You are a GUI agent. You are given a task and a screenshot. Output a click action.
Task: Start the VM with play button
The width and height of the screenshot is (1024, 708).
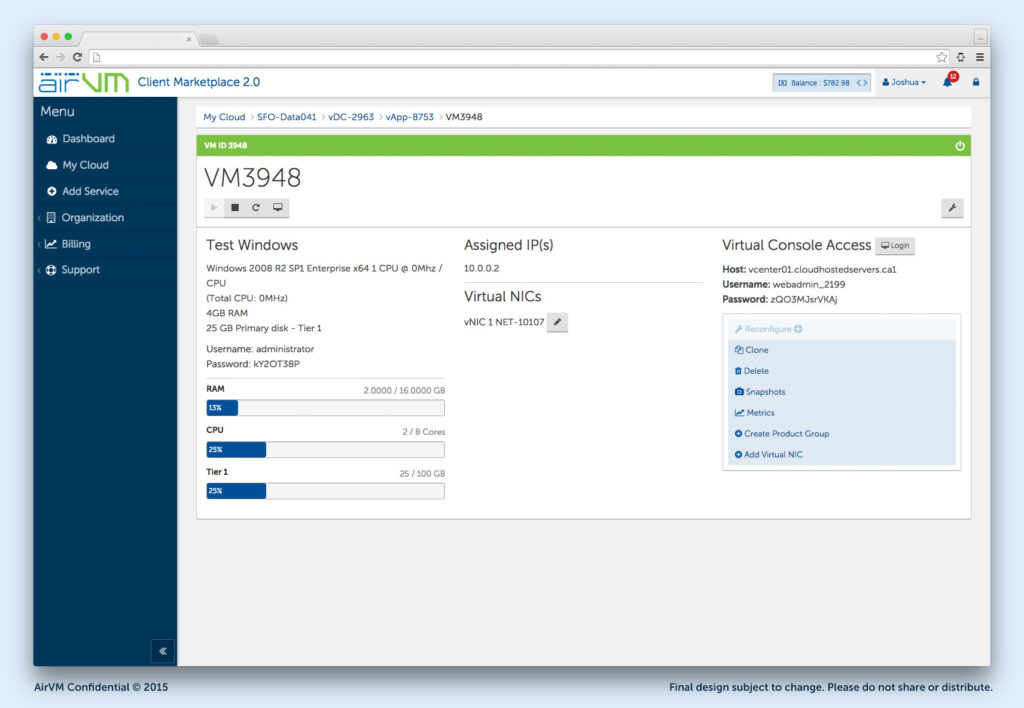[214, 208]
